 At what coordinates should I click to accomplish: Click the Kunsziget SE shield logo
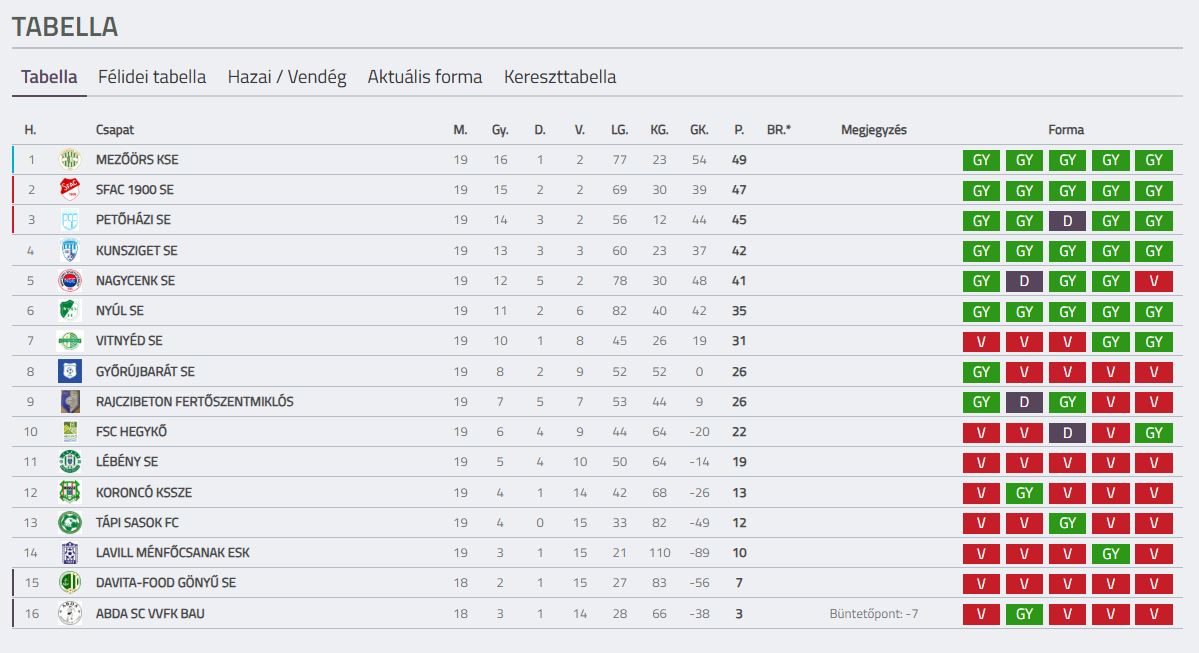pyautogui.click(x=70, y=250)
